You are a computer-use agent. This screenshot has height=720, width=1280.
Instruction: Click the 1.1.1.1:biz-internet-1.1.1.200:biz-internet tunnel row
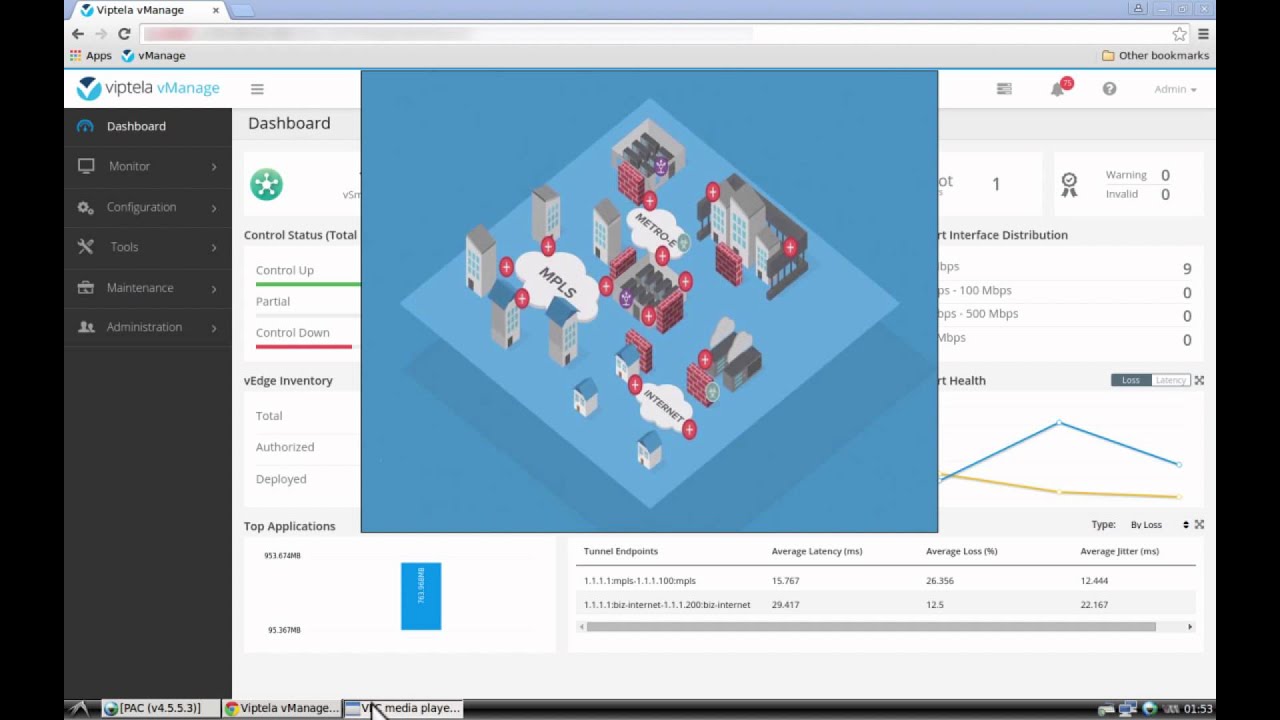click(886, 604)
